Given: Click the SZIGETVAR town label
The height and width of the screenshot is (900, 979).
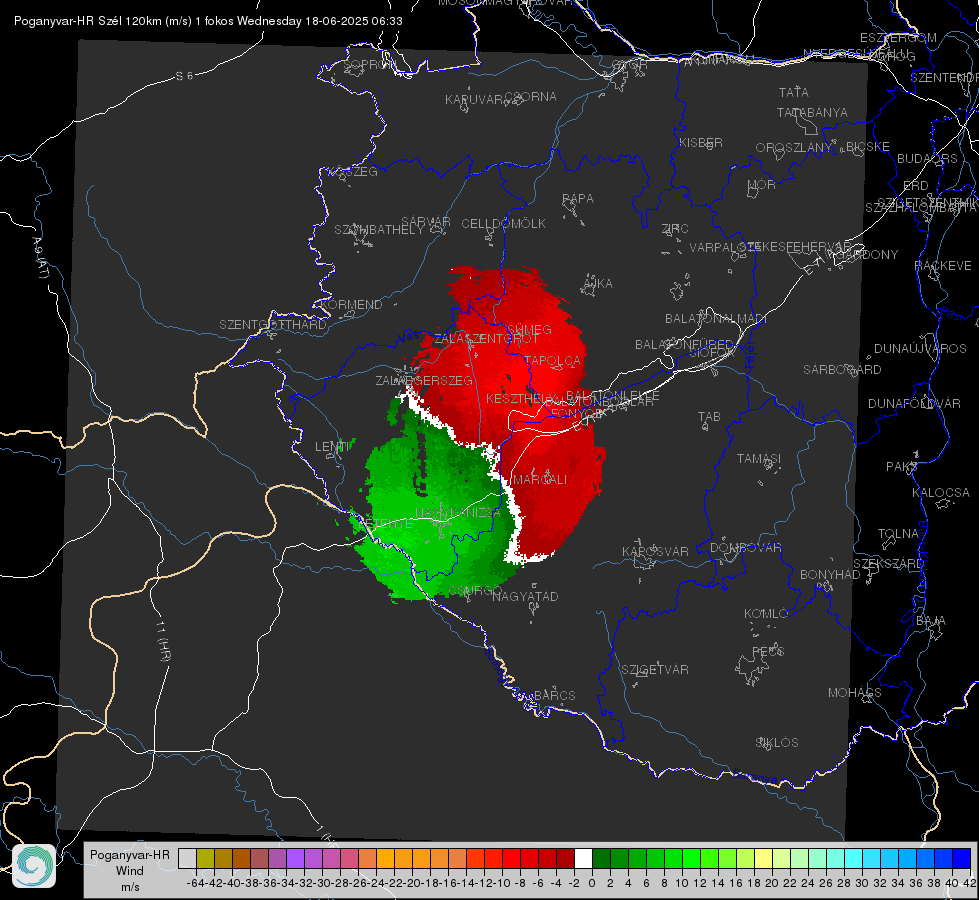Looking at the screenshot, I should (654, 669).
